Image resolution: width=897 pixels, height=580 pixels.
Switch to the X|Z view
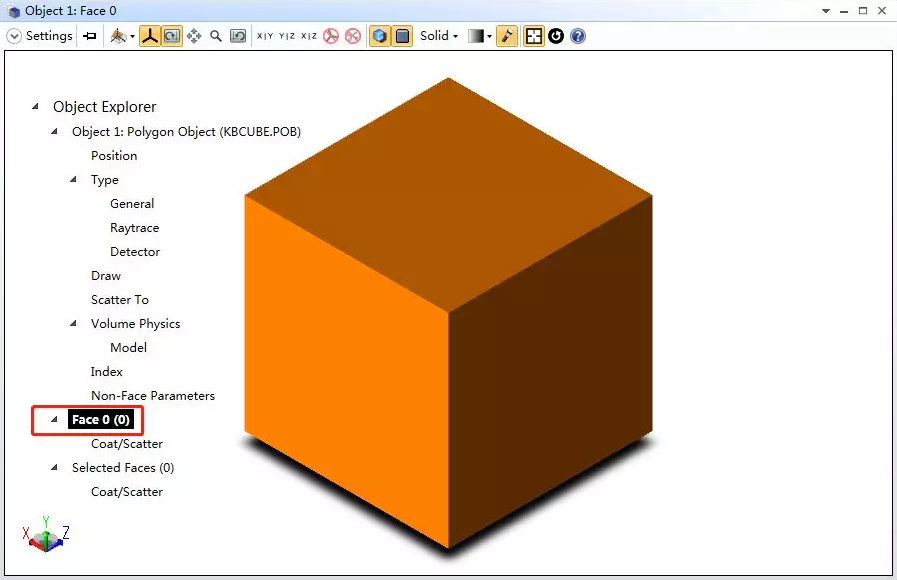click(309, 36)
